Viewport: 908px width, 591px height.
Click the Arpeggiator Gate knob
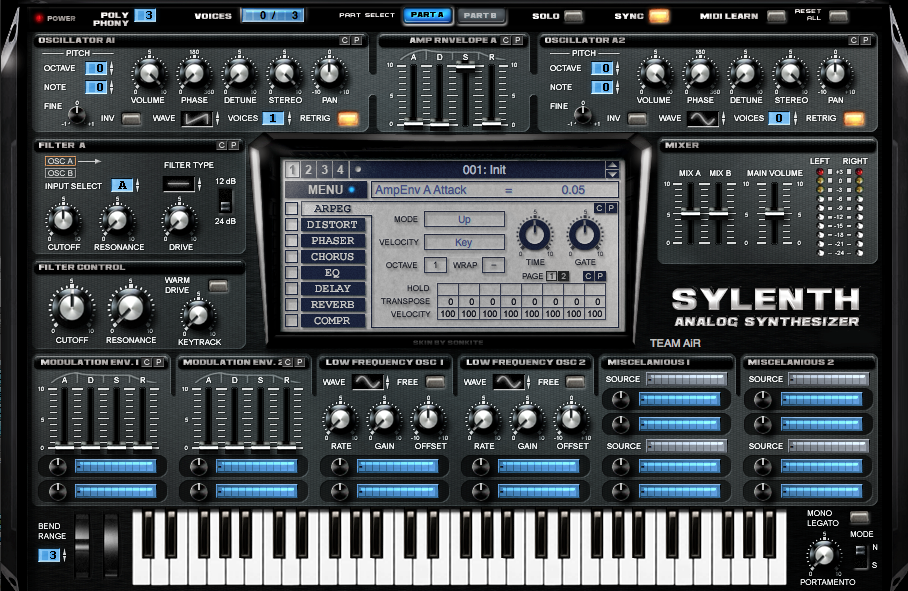[x=585, y=234]
